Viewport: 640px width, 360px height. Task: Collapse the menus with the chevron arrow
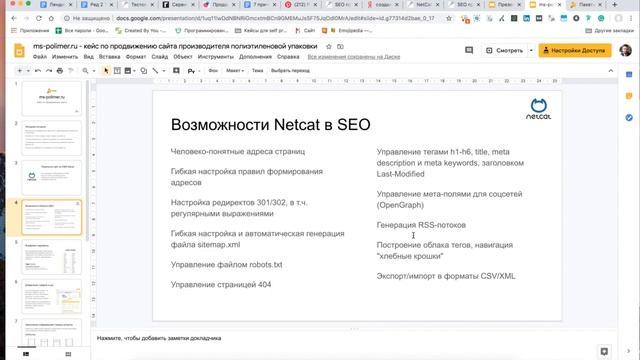pos(611,71)
